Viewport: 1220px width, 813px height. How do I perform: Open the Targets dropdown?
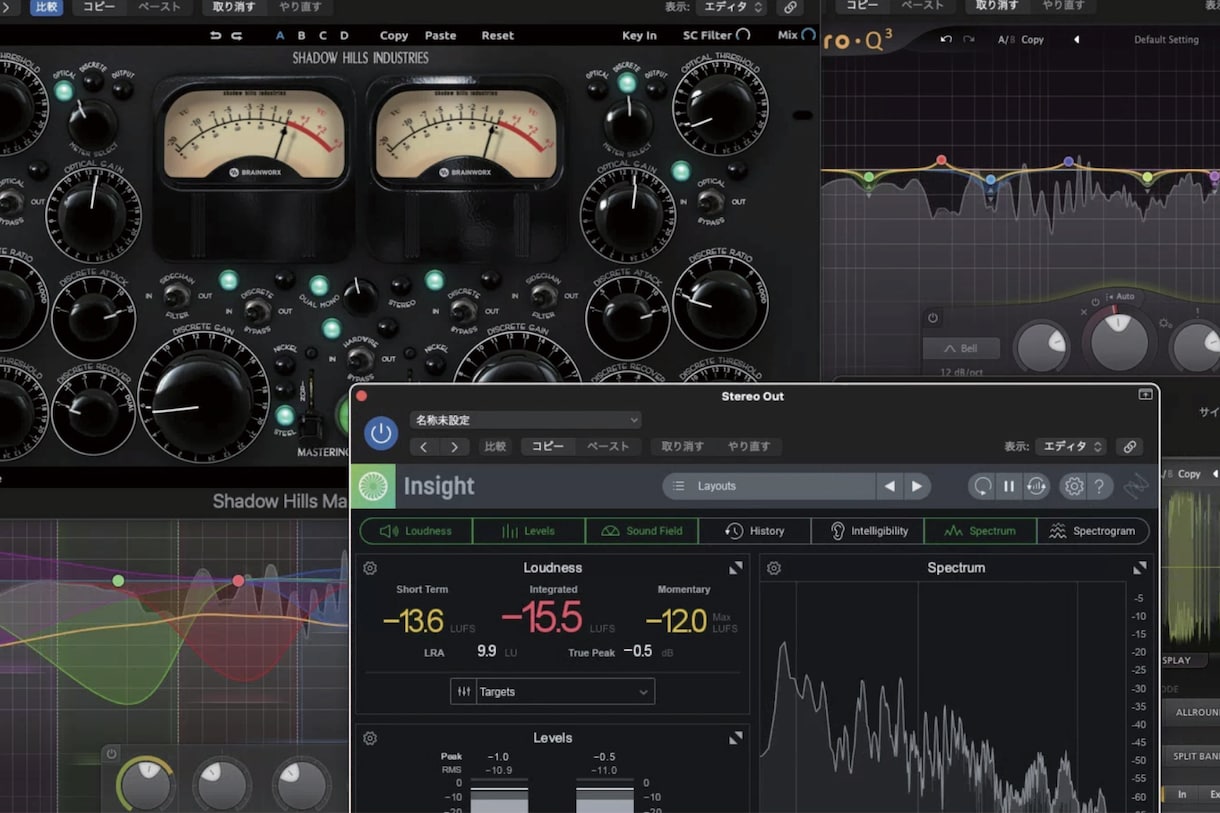click(x=552, y=691)
